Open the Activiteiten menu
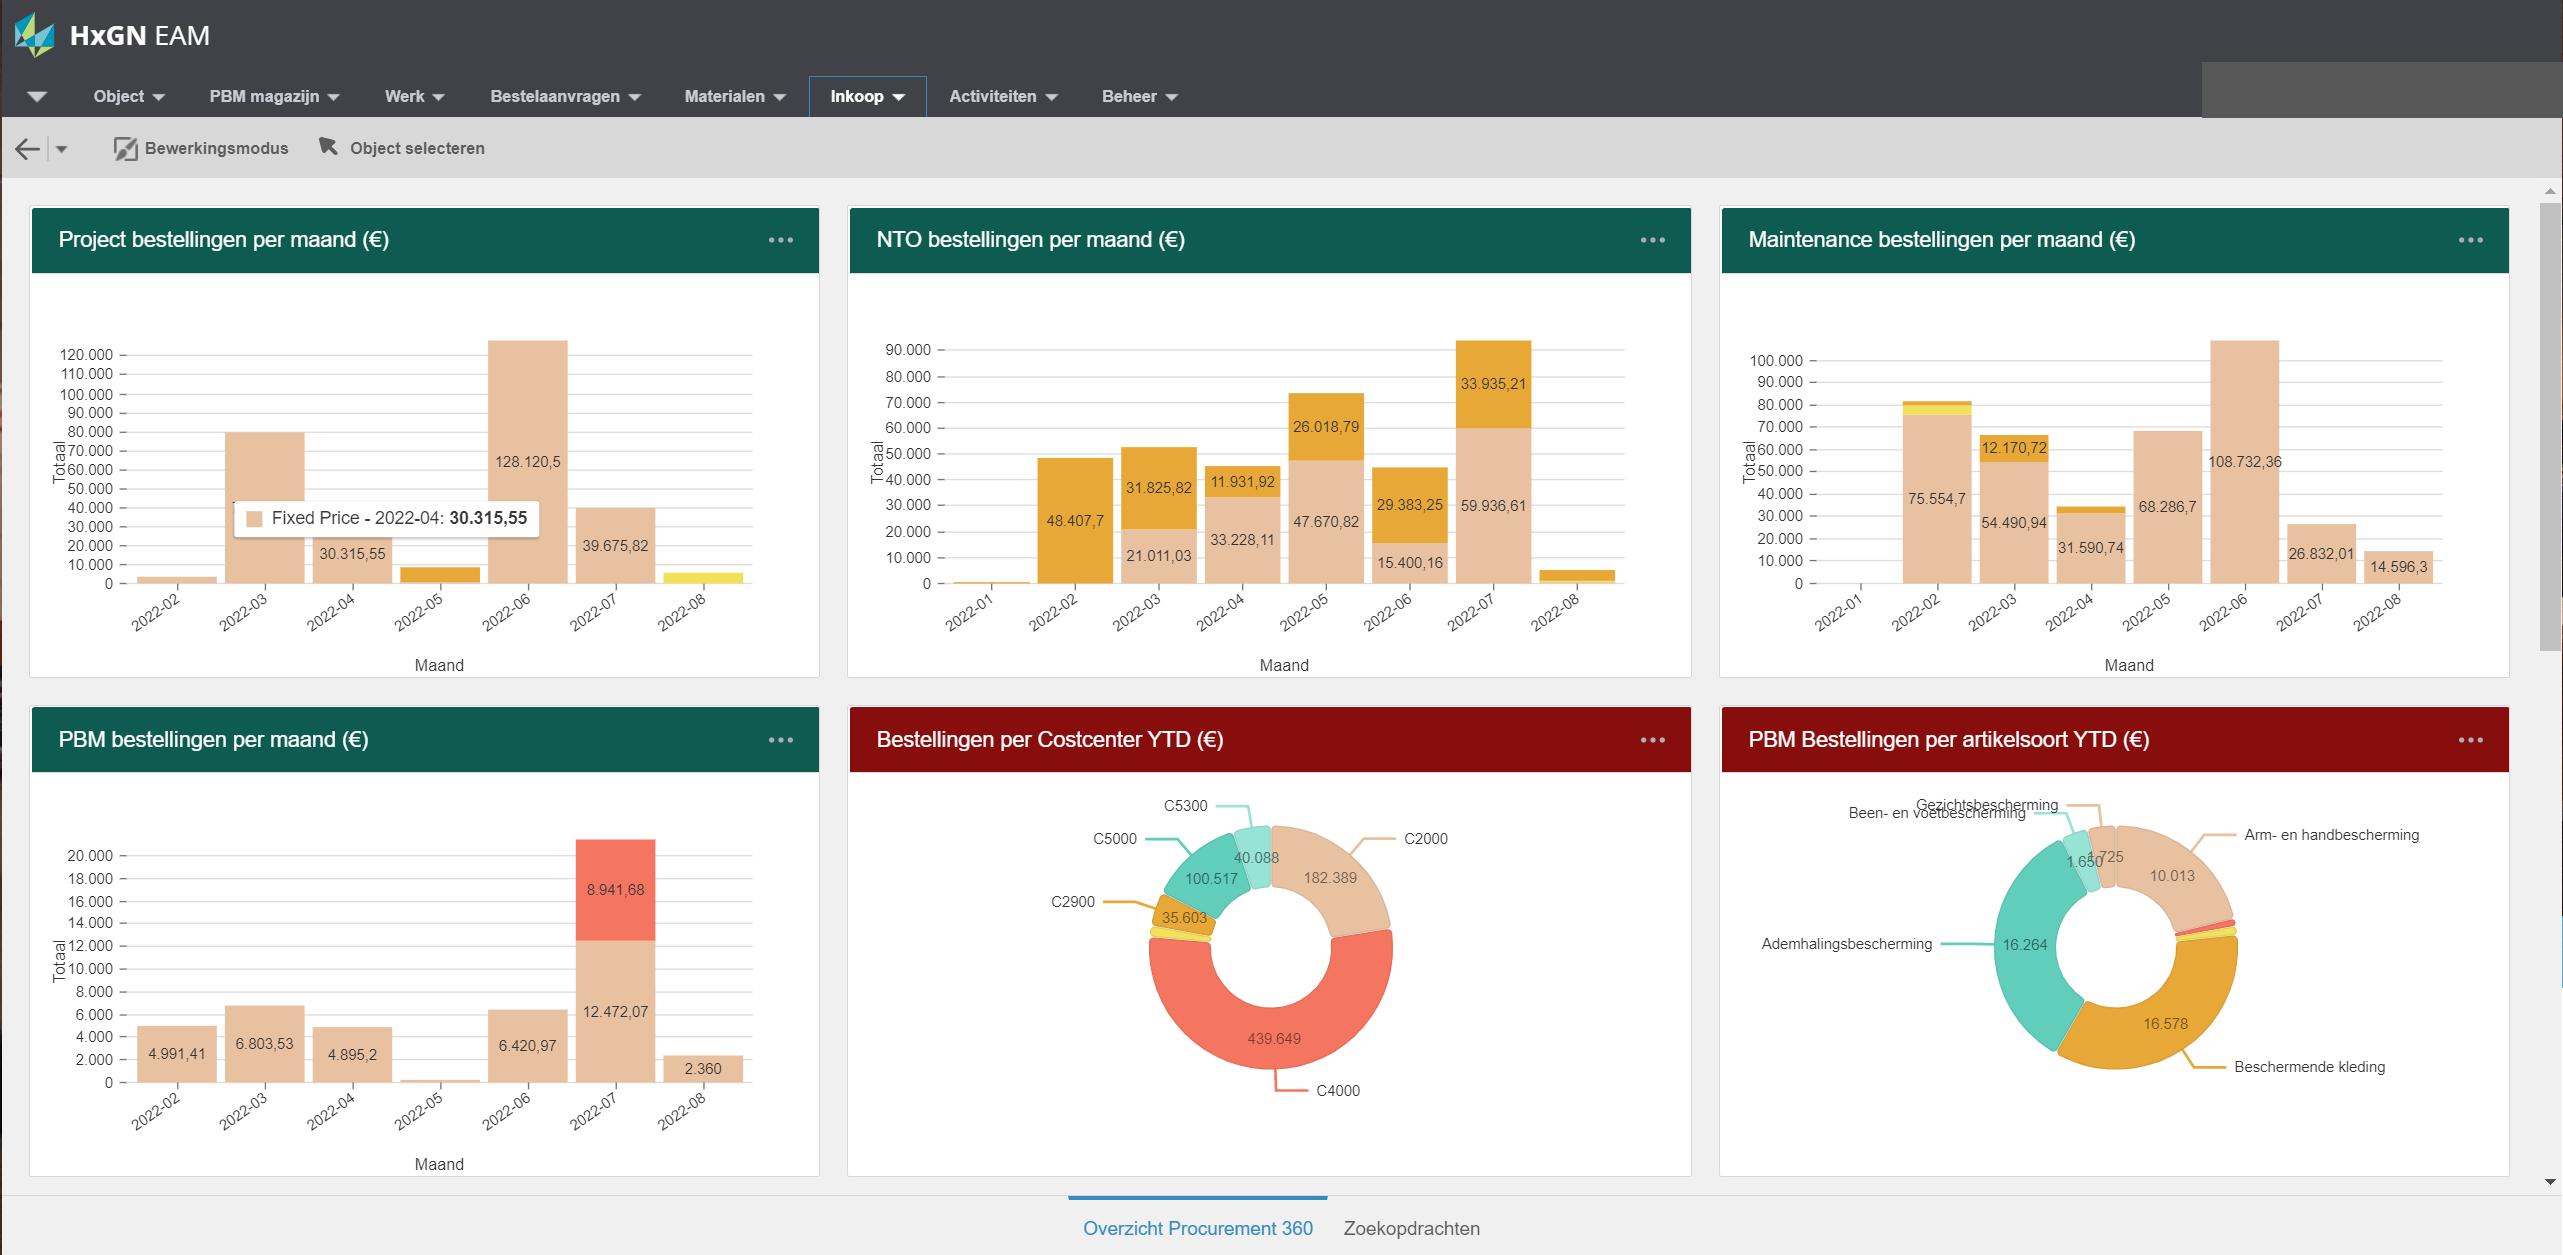2563x1255 pixels. tap(1003, 97)
